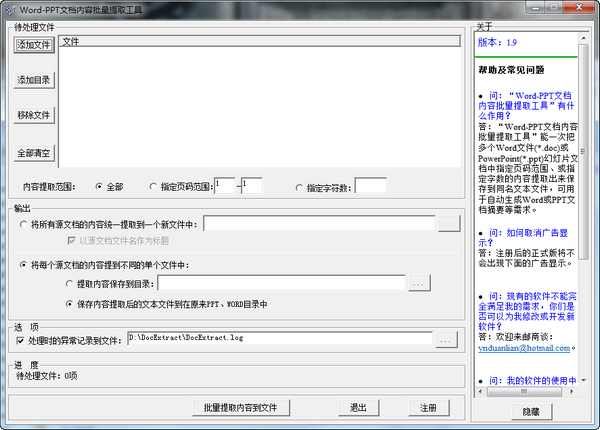Click the application icon in title bar
Viewport: 600px width, 430px height.
(x=10, y=10)
